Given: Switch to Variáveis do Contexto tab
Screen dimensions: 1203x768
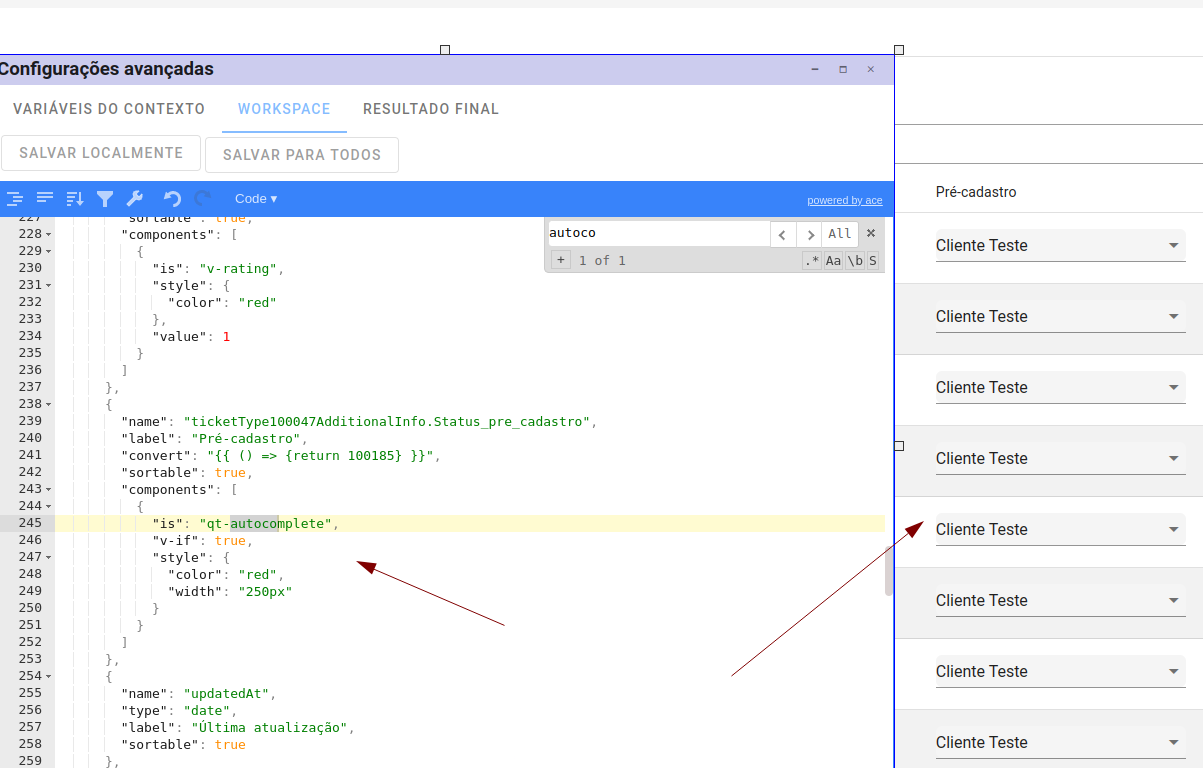Looking at the screenshot, I should [109, 109].
